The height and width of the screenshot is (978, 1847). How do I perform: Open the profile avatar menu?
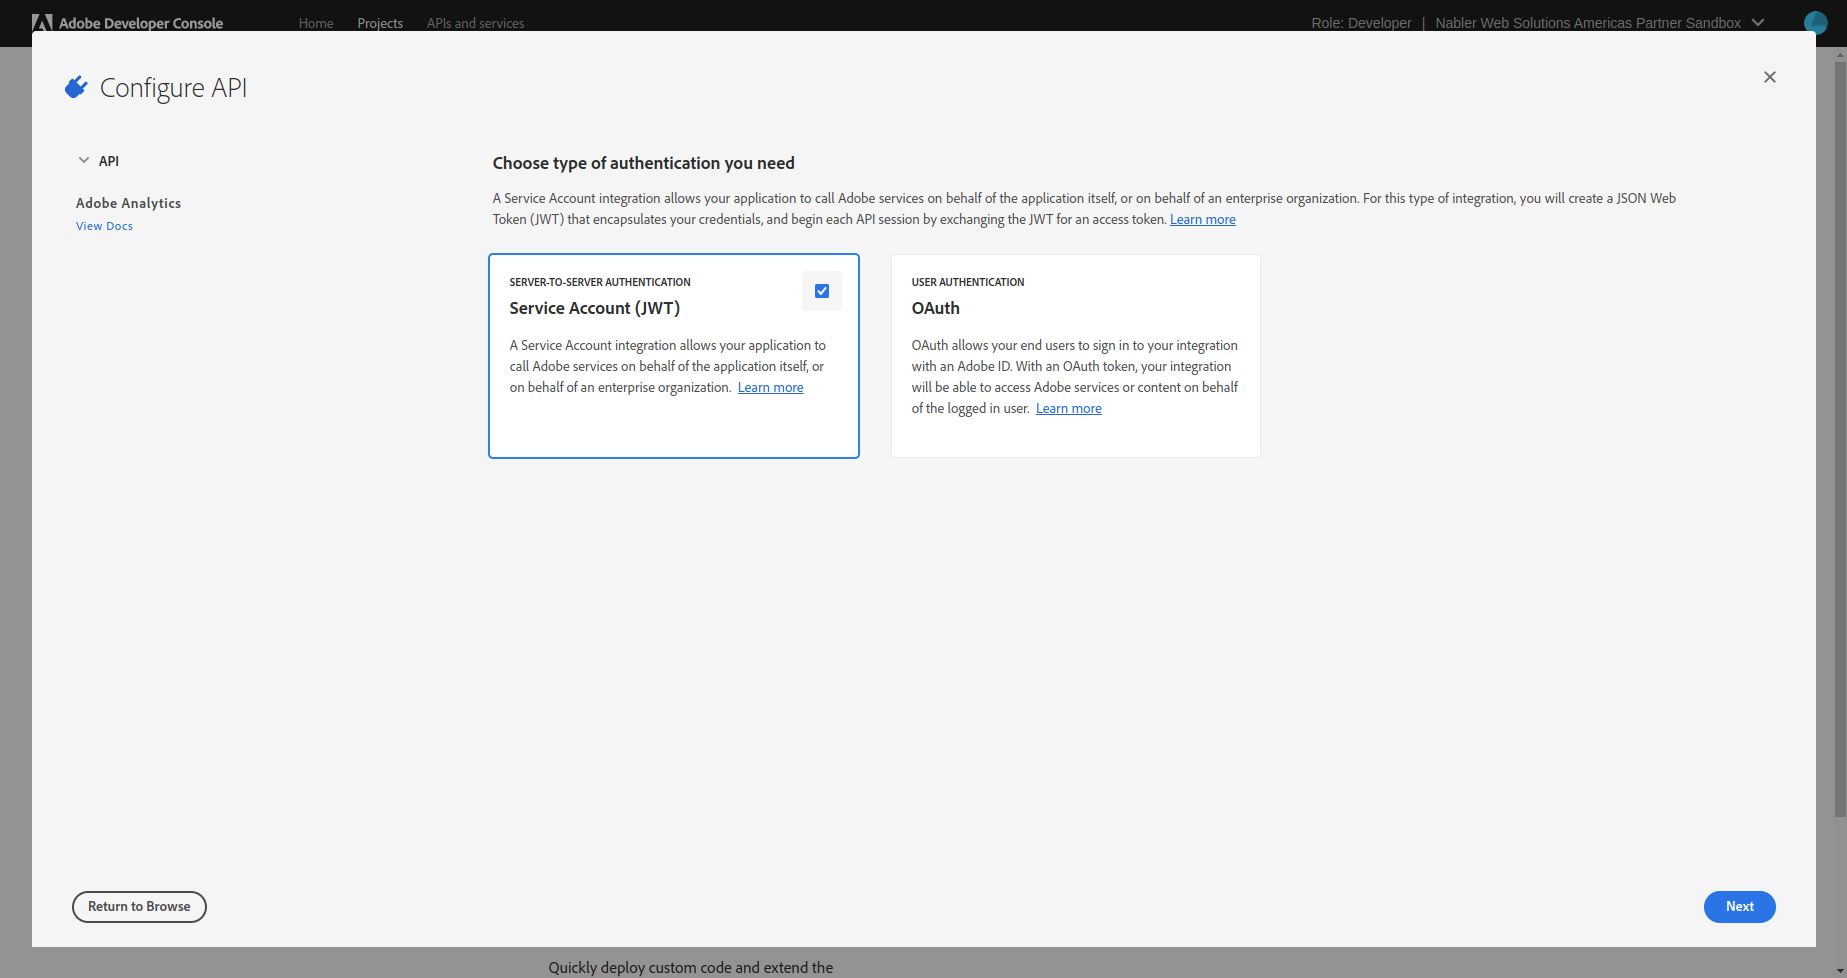[1816, 22]
